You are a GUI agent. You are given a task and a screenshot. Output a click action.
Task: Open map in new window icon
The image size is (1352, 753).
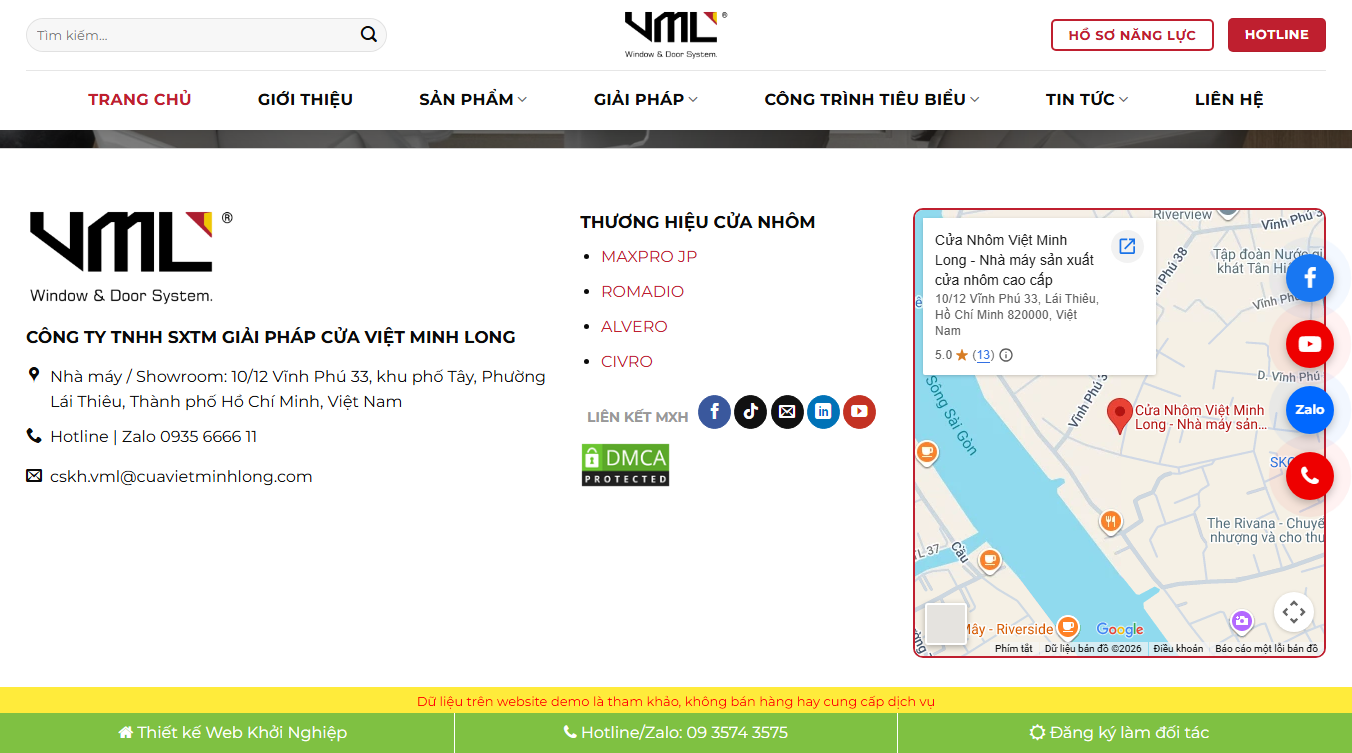tap(1127, 246)
